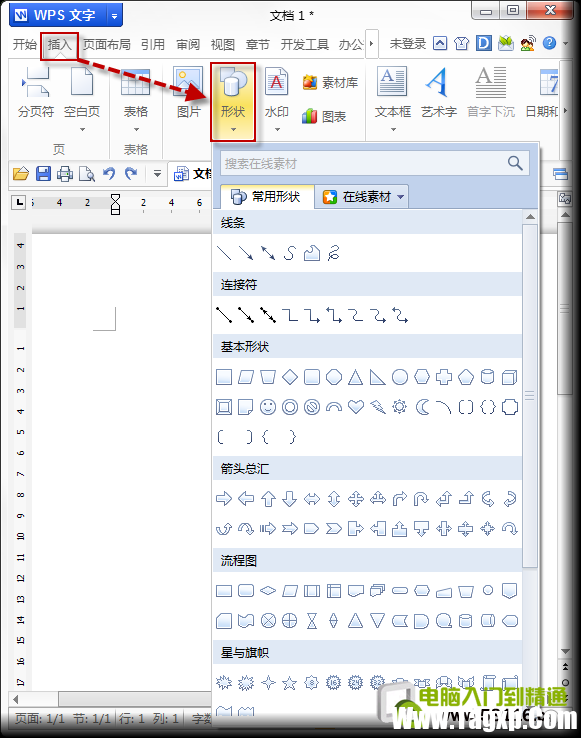Open the 形状 shapes dropdown
Screen dimensions: 581x738
pos(233,101)
